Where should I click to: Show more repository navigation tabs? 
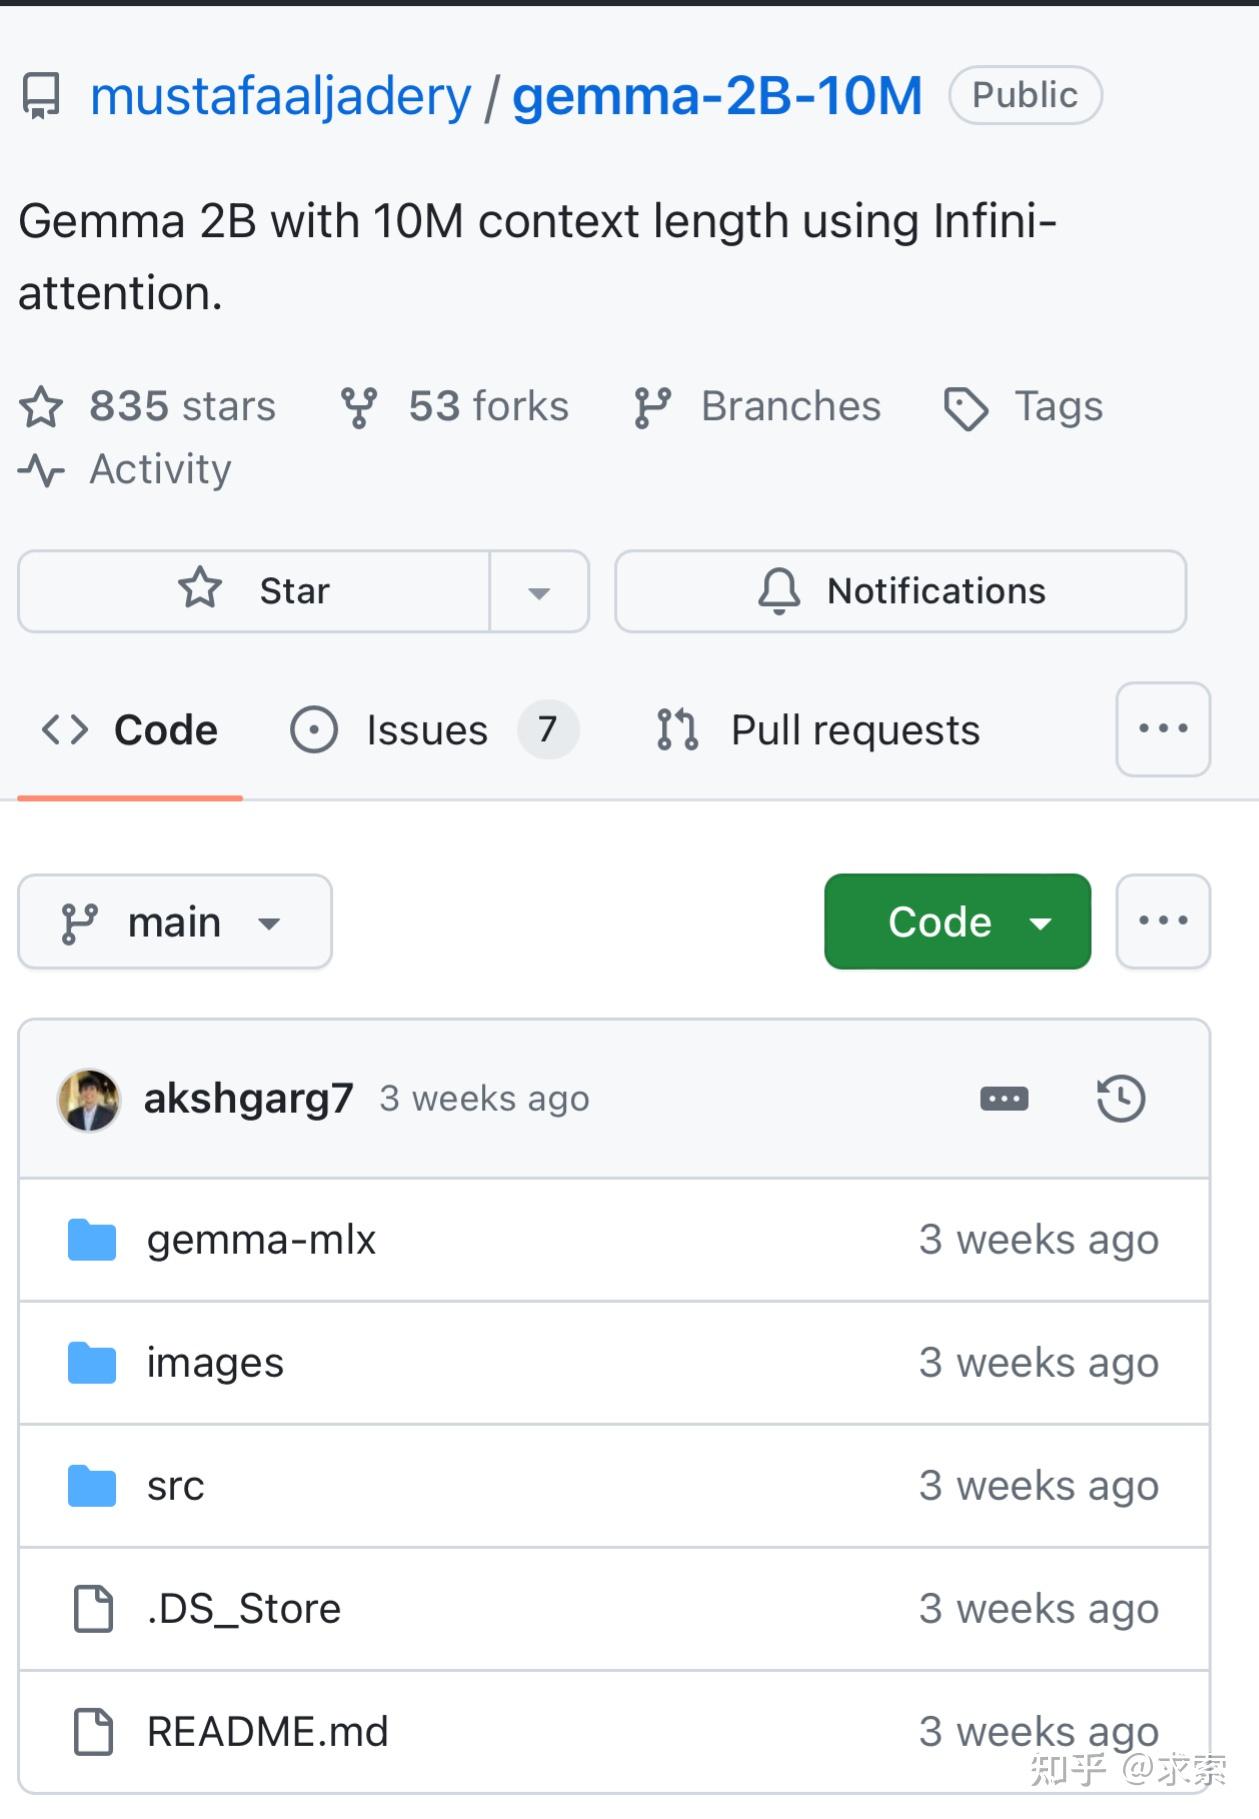[1163, 730]
